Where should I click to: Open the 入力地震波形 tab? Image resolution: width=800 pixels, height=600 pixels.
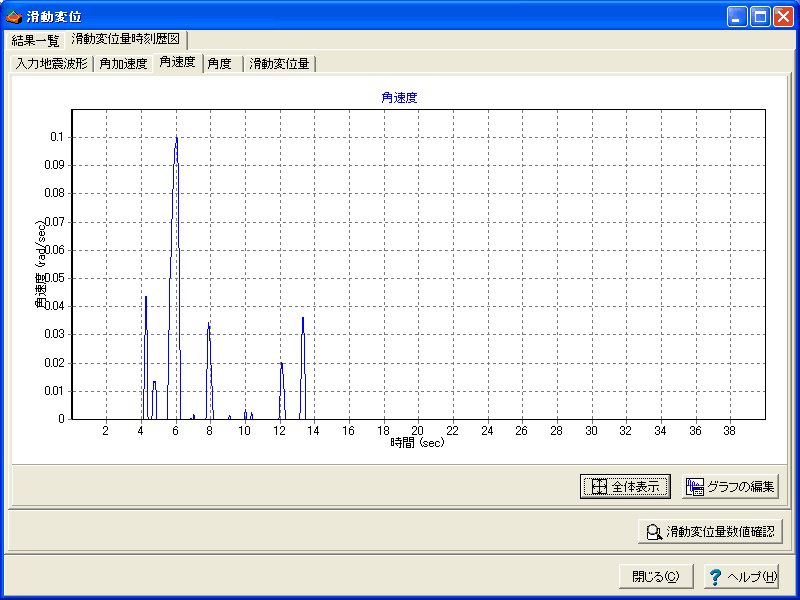point(52,64)
